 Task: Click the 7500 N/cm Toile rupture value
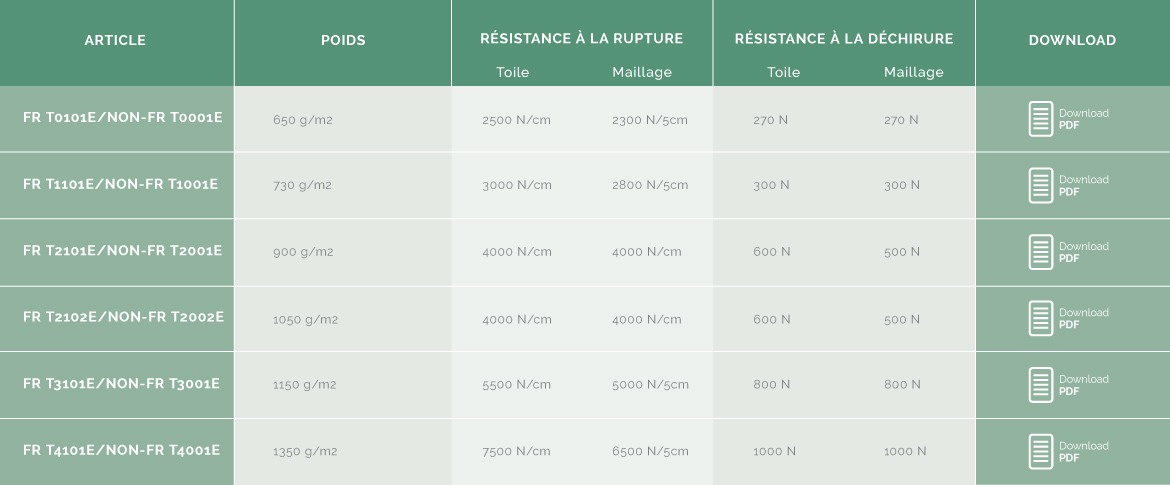point(516,451)
